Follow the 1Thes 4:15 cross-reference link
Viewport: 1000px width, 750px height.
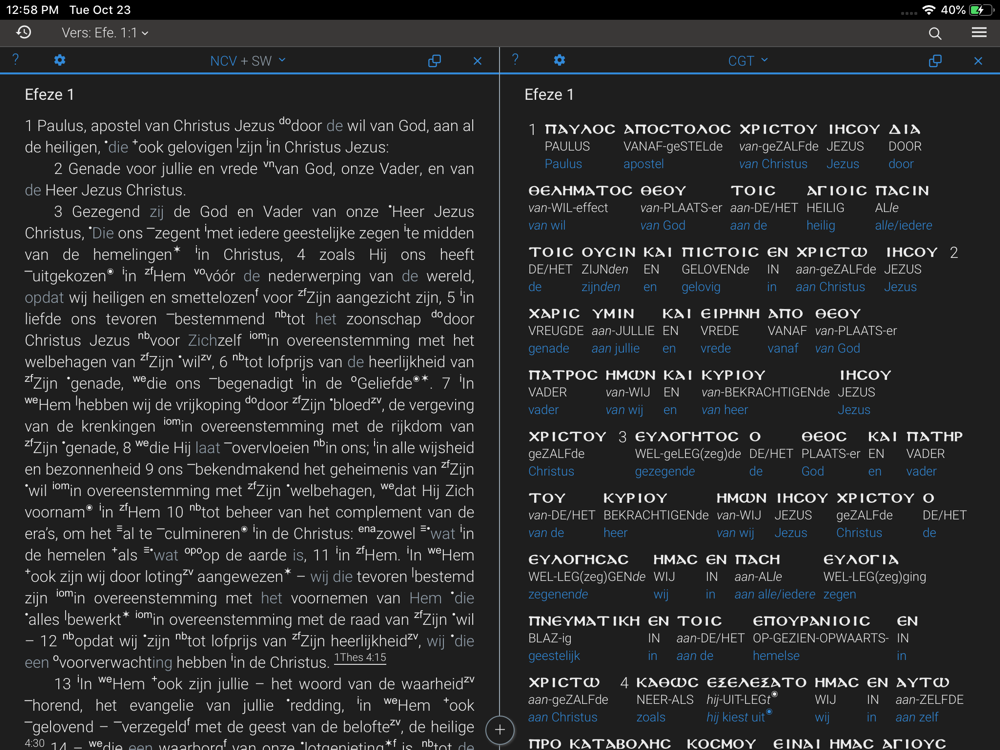coord(360,658)
